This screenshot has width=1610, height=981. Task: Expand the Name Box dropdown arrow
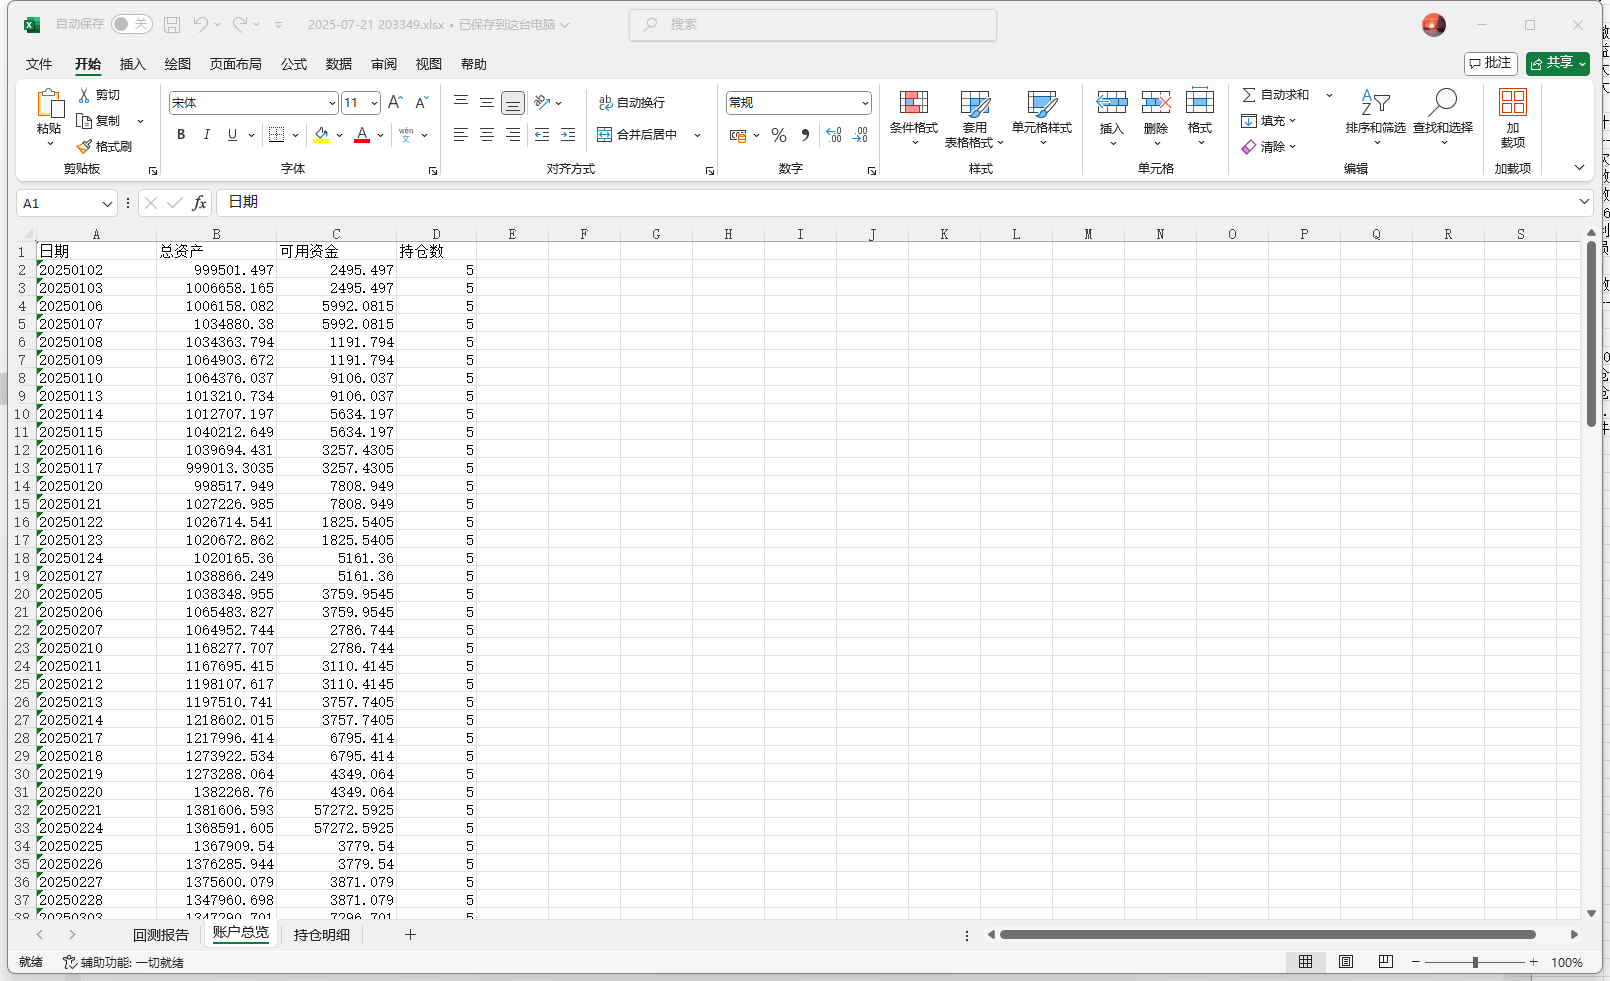coord(107,204)
